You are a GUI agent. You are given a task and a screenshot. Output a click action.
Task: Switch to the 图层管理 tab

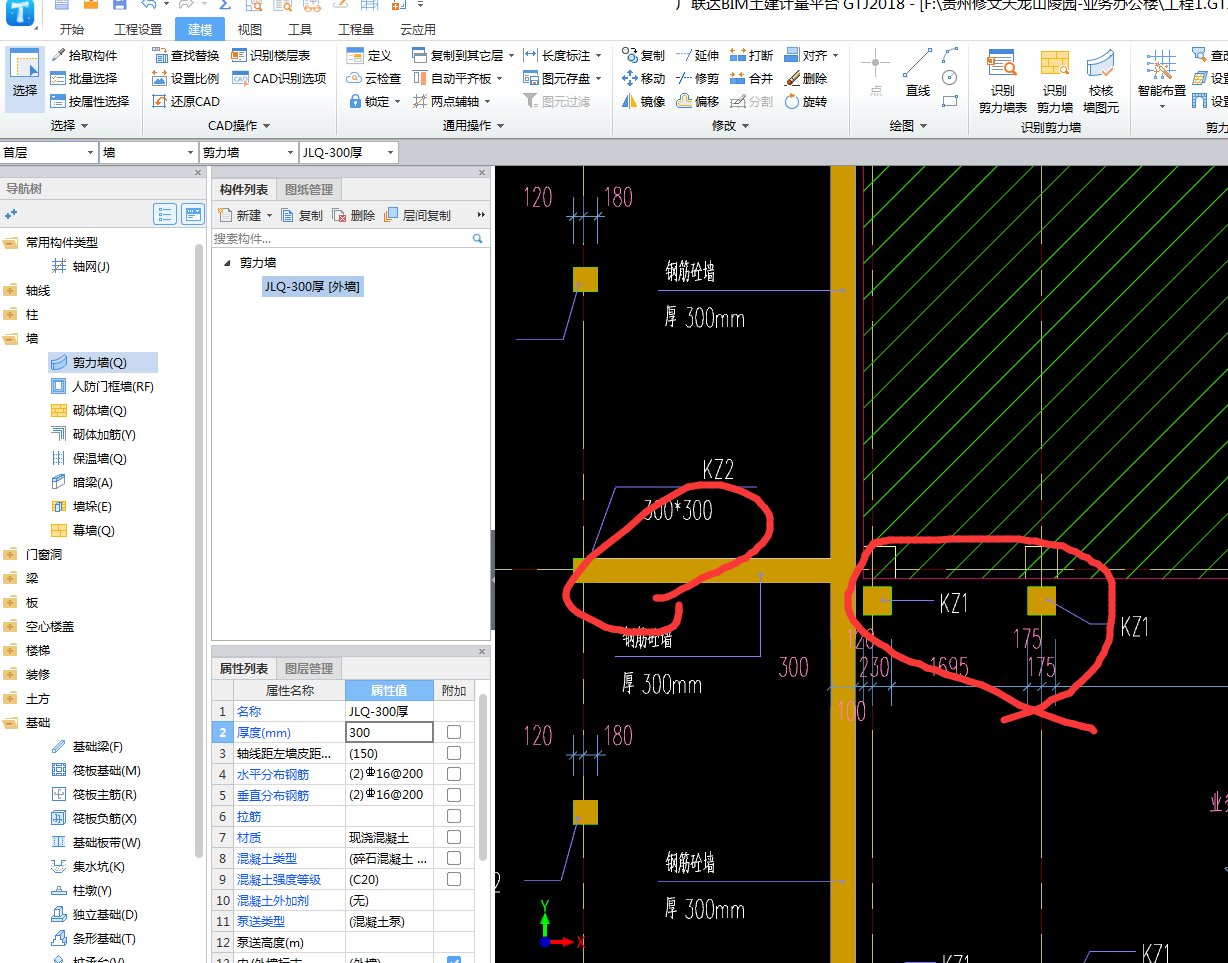coord(309,668)
